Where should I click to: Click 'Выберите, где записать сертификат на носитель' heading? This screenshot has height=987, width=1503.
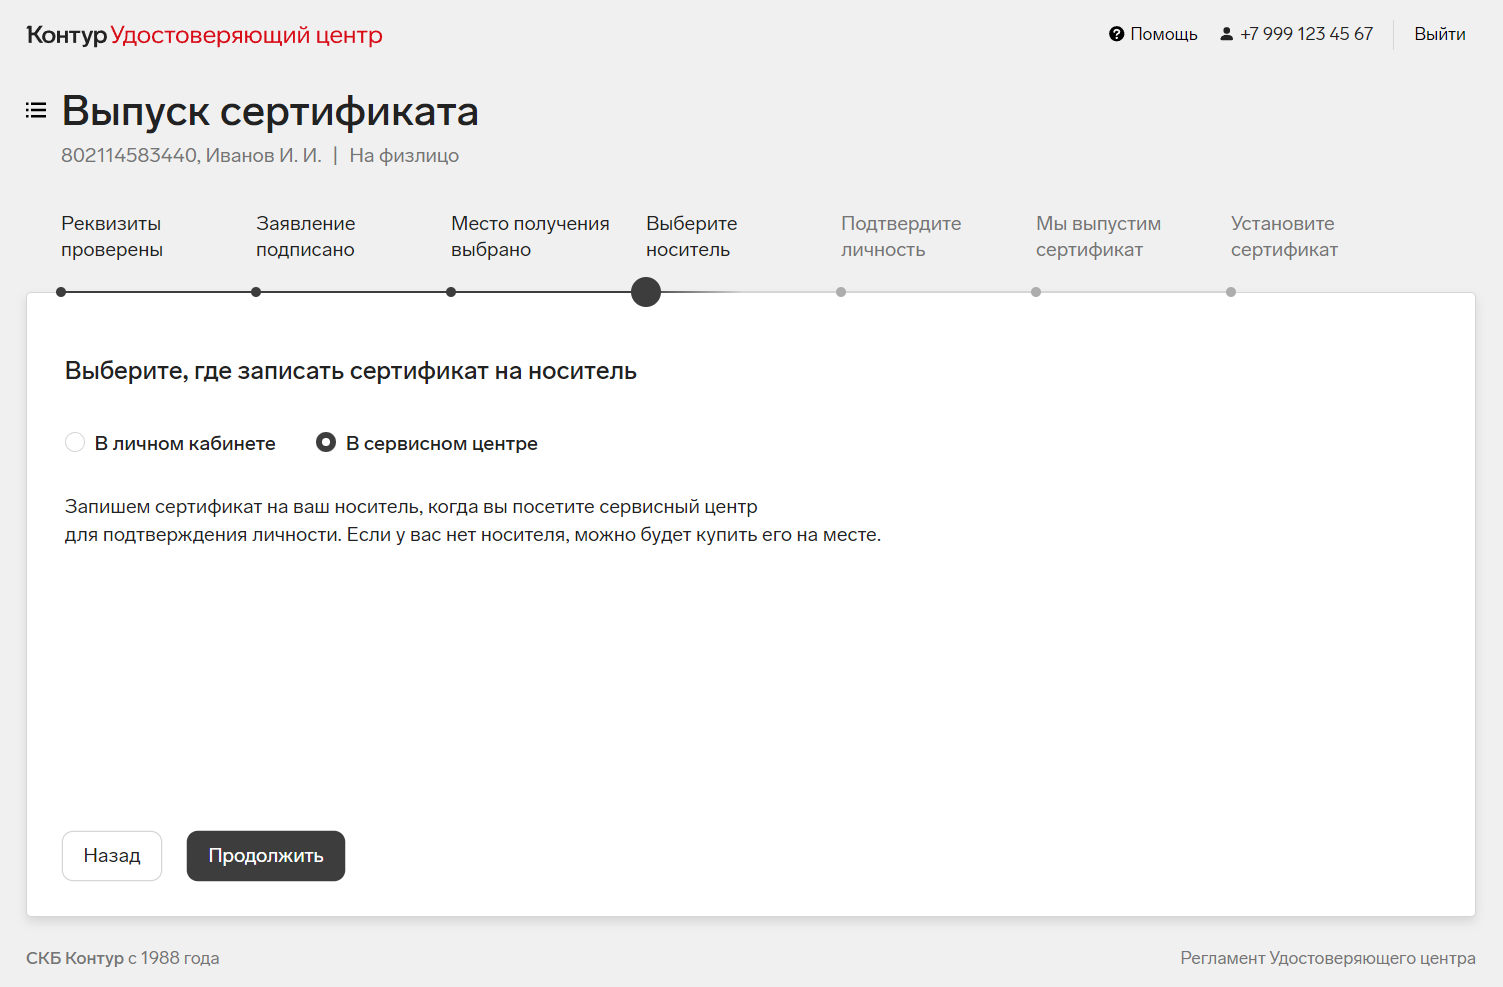click(x=351, y=371)
